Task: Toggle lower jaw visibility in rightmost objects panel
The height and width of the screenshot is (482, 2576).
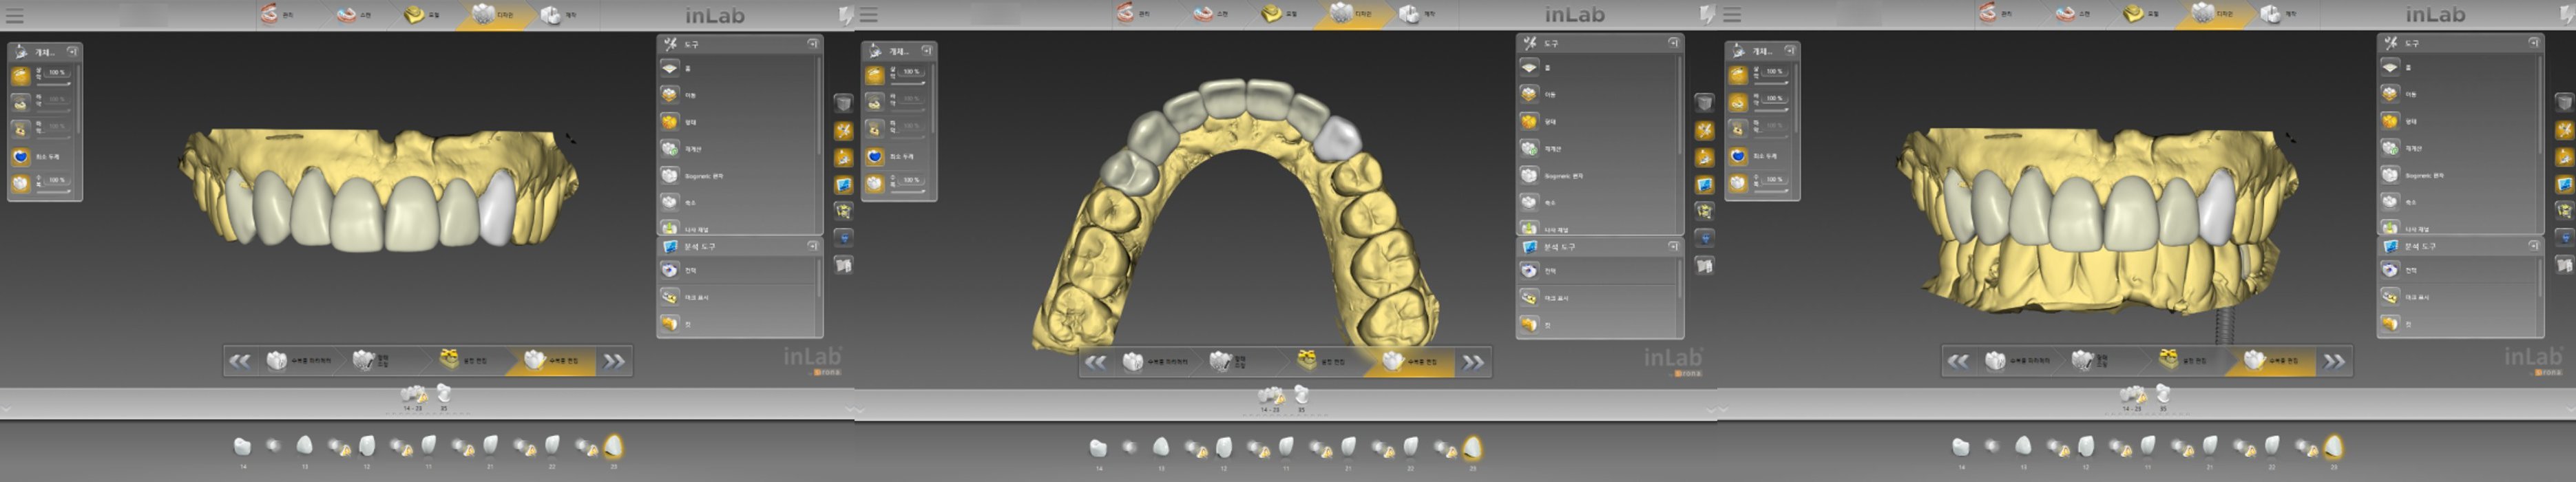Action: (1739, 102)
